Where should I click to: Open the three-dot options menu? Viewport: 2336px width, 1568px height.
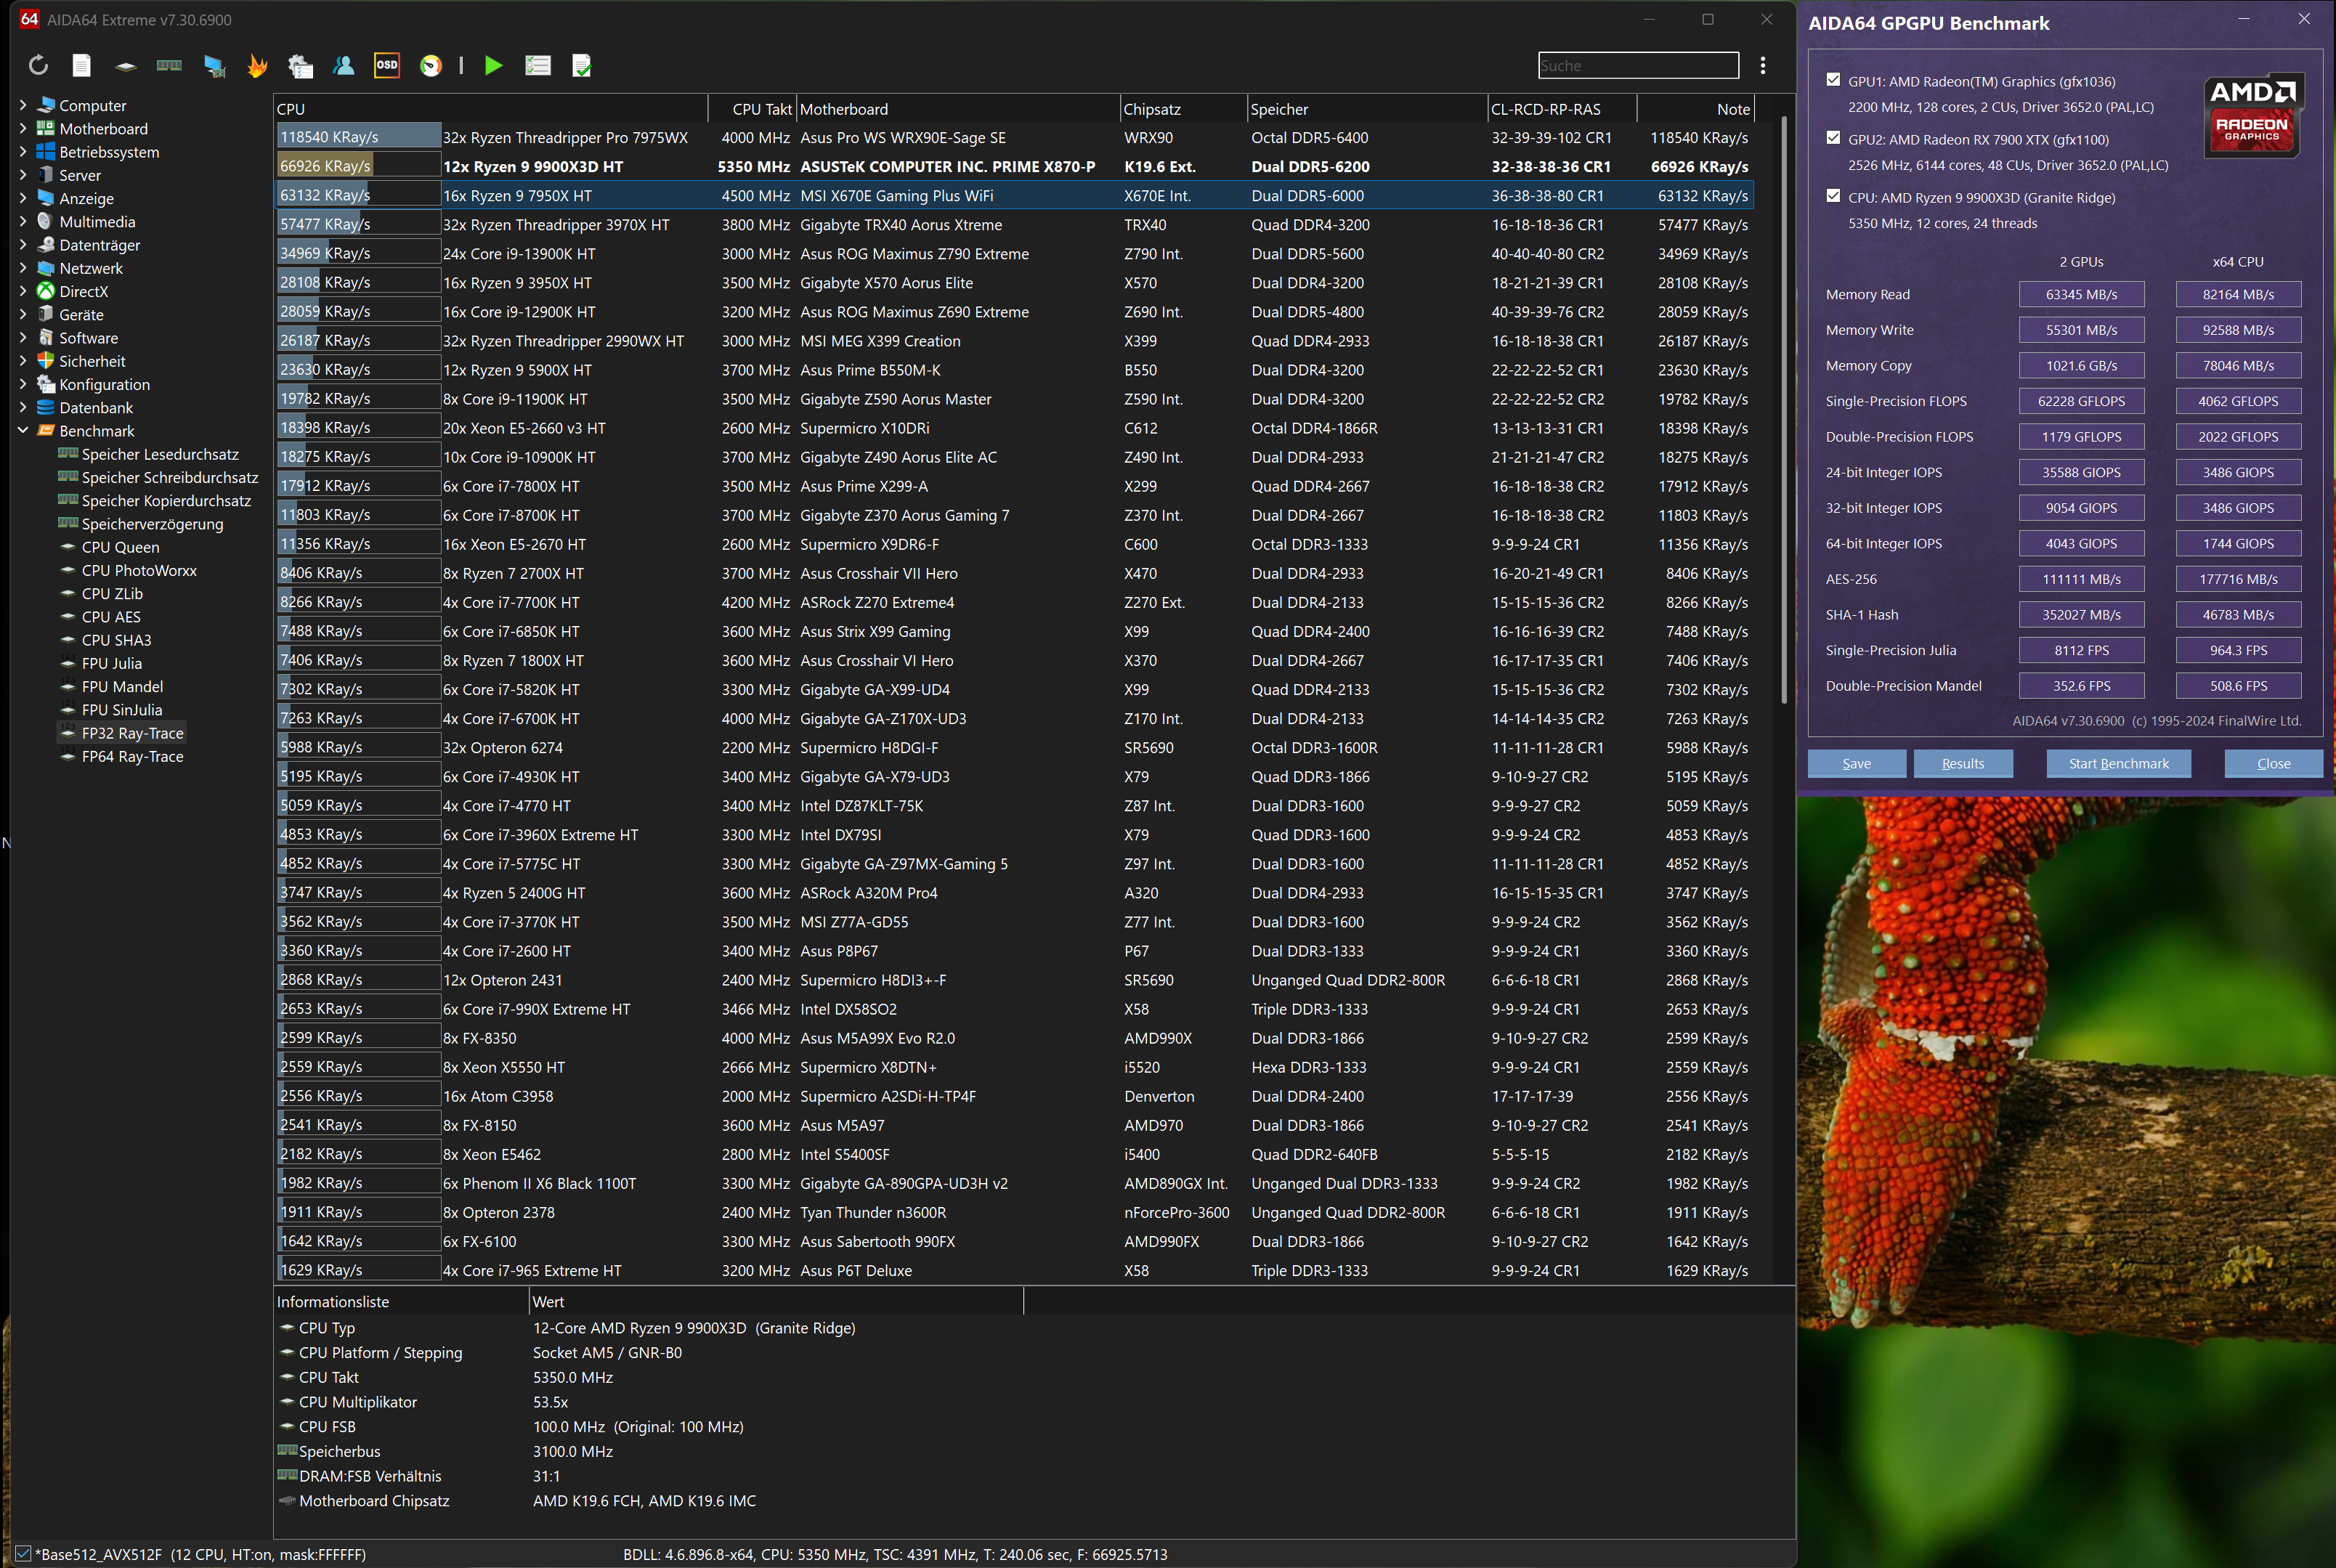1763,65
